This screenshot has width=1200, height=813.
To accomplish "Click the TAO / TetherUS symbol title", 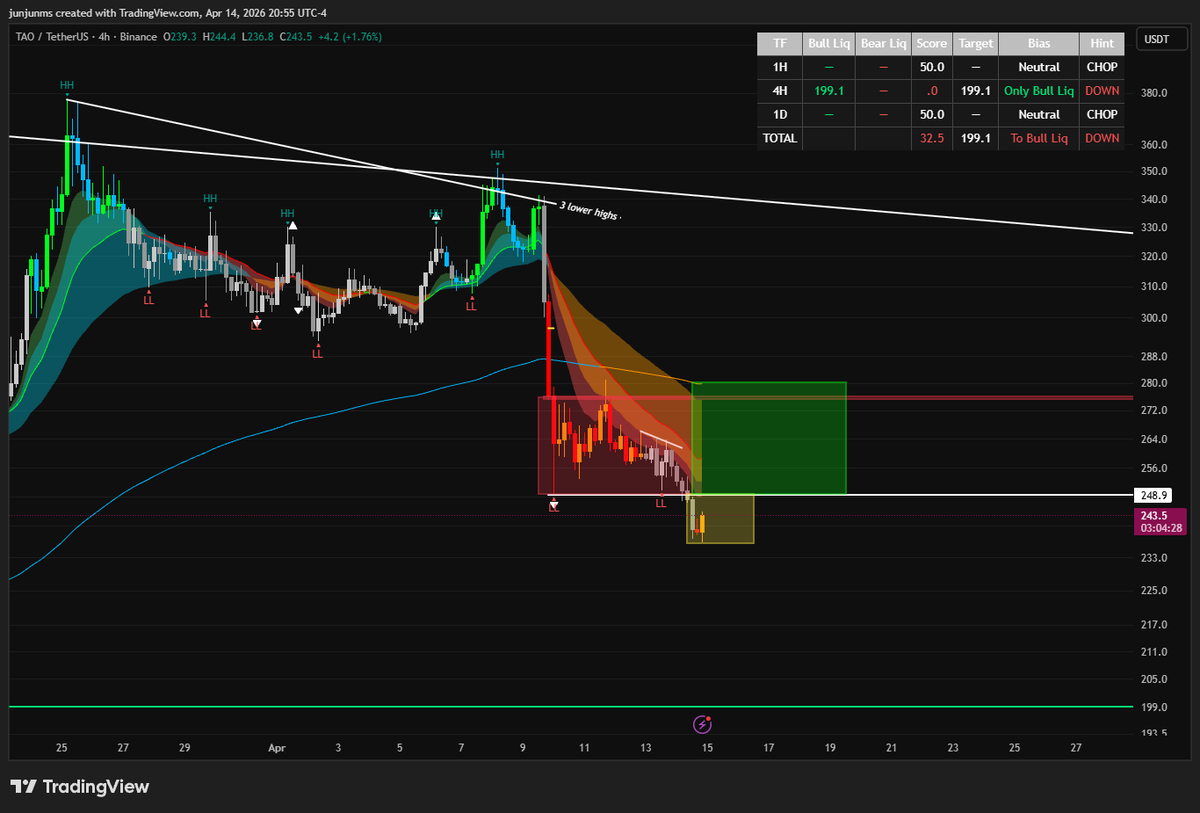I will tap(47, 37).
